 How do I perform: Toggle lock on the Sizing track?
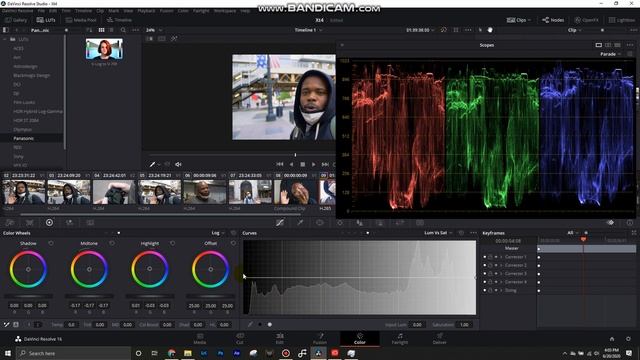point(490,290)
